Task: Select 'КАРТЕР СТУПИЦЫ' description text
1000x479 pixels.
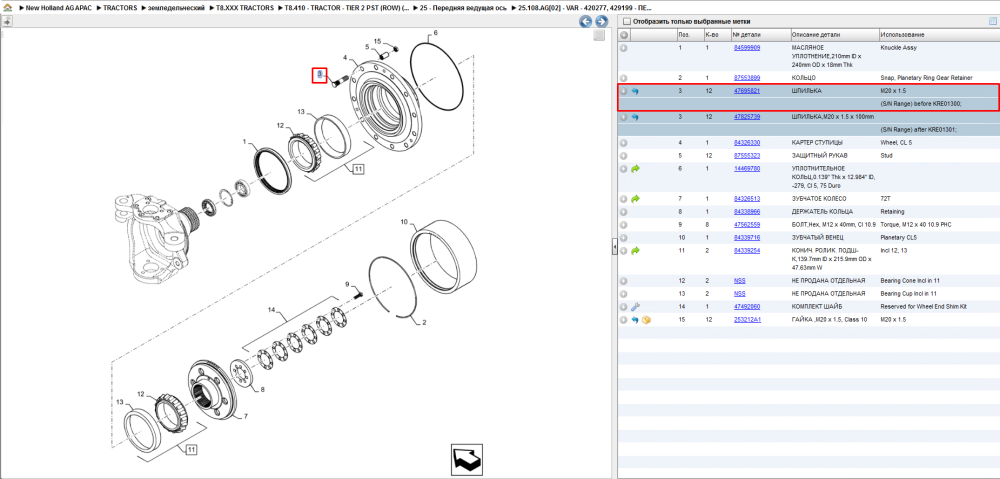Action: [x=819, y=143]
